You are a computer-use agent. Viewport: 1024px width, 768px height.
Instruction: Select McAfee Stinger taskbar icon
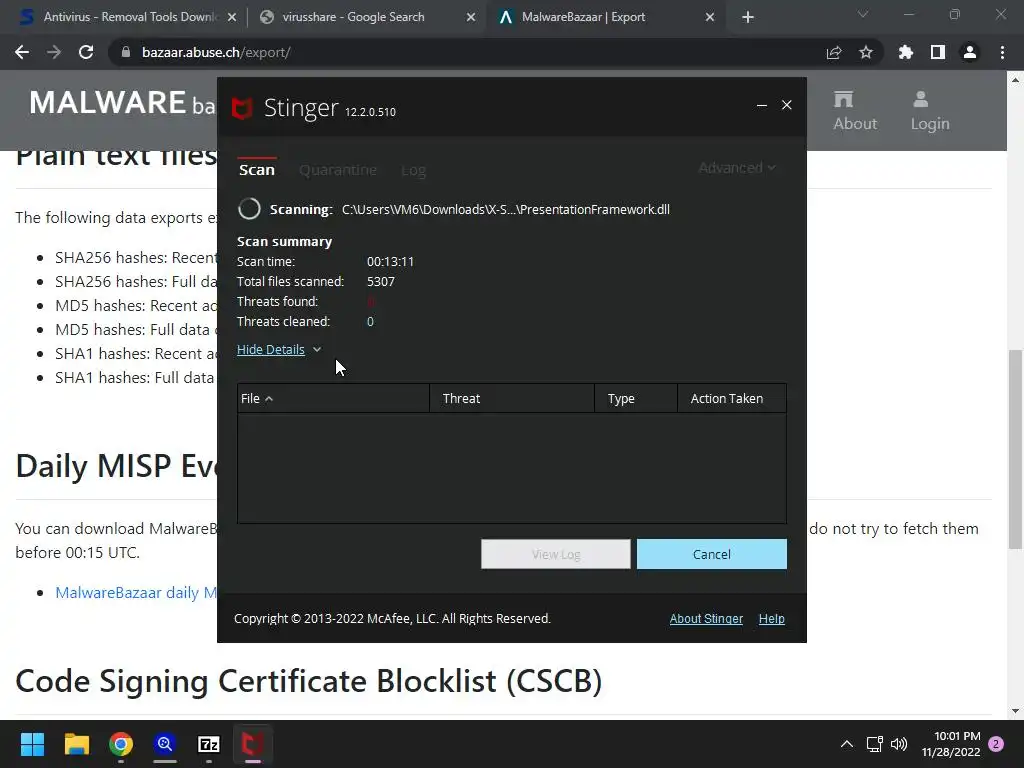253,744
